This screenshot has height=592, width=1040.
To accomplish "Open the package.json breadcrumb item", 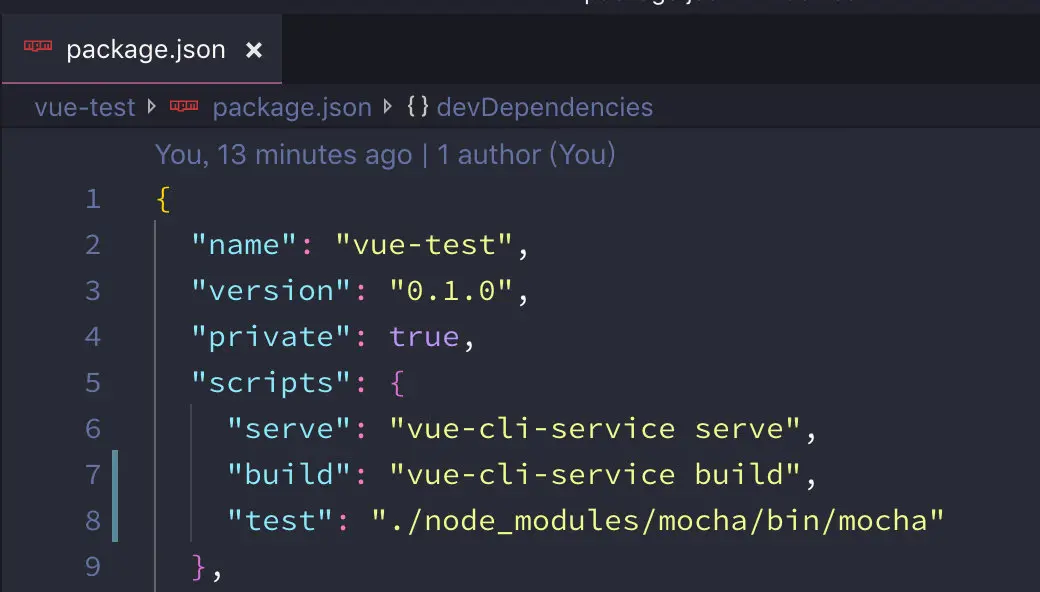I will click(x=291, y=107).
